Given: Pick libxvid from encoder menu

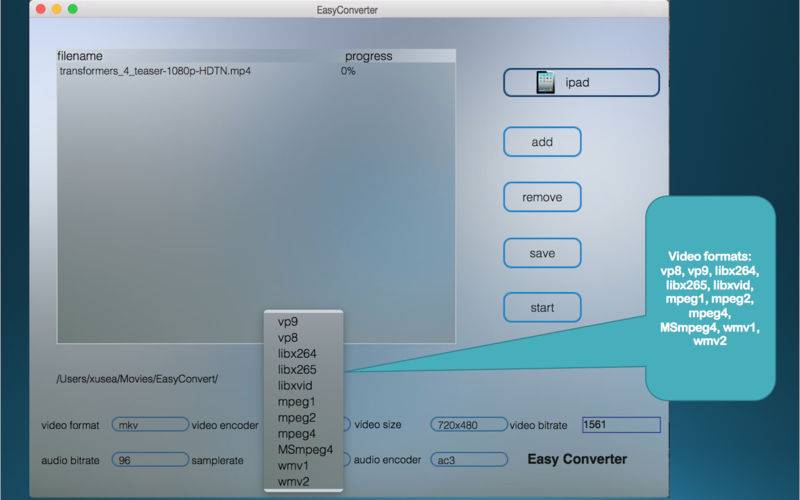Looking at the screenshot, I should (296, 386).
